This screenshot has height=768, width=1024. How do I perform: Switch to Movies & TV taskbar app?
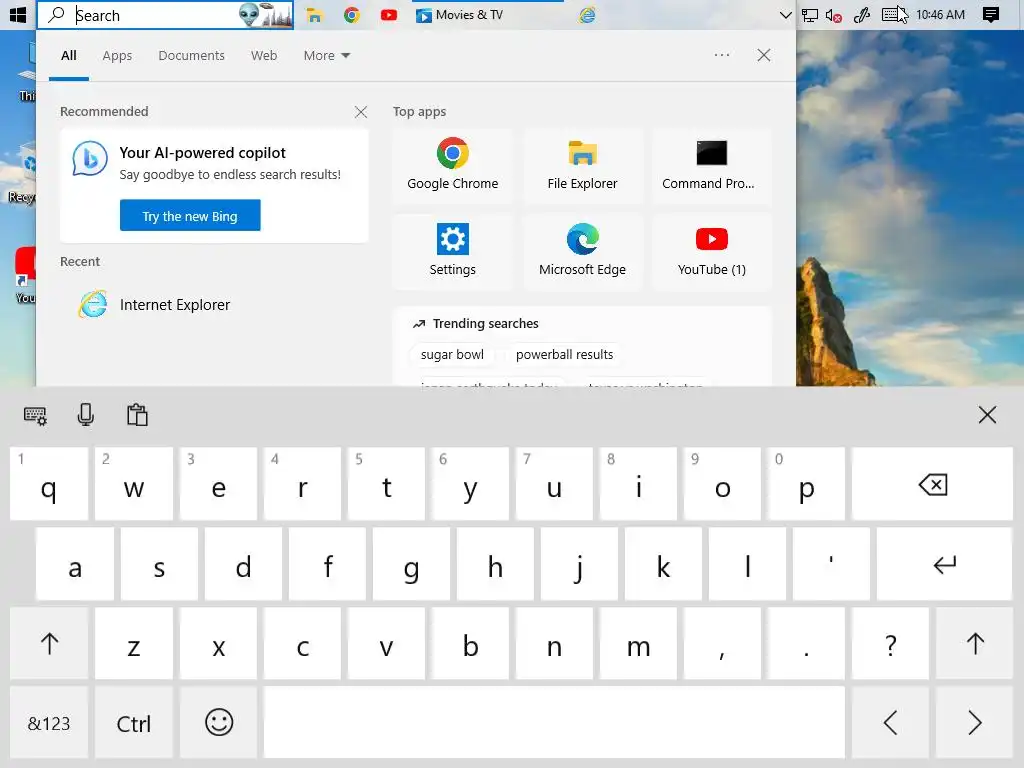click(487, 15)
